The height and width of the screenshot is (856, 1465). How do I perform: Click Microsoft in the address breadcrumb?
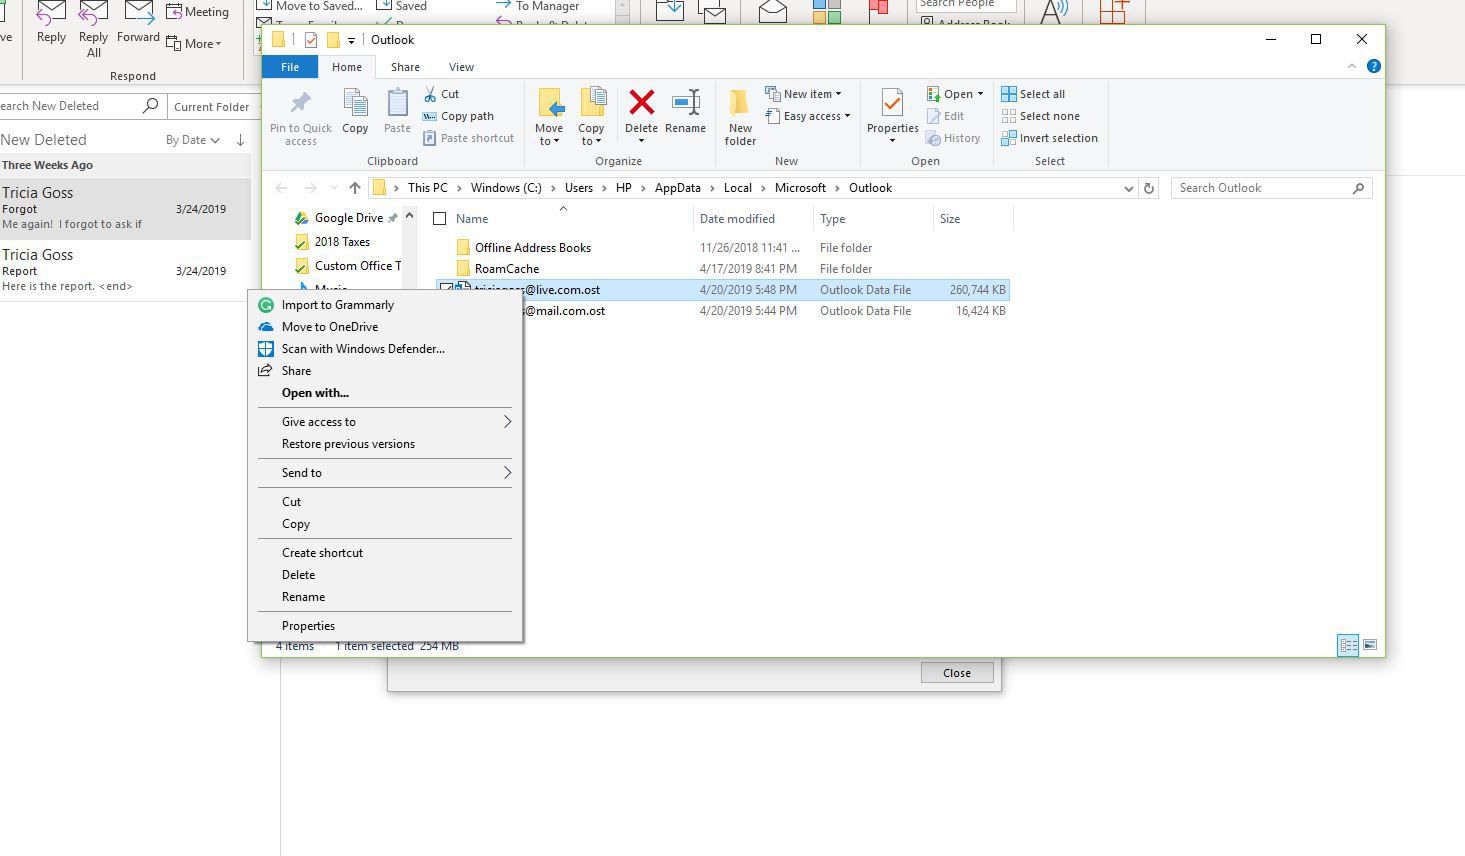800,188
